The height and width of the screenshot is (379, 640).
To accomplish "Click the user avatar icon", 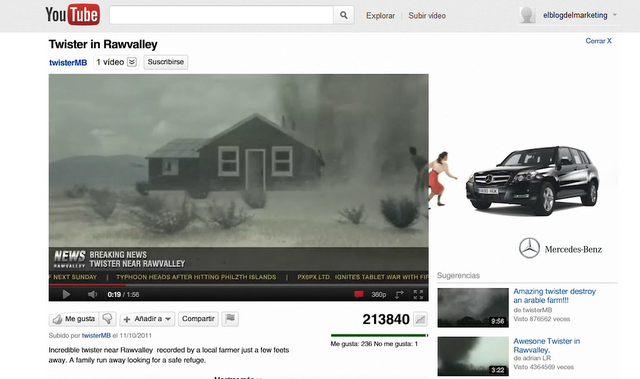I will [x=527, y=15].
